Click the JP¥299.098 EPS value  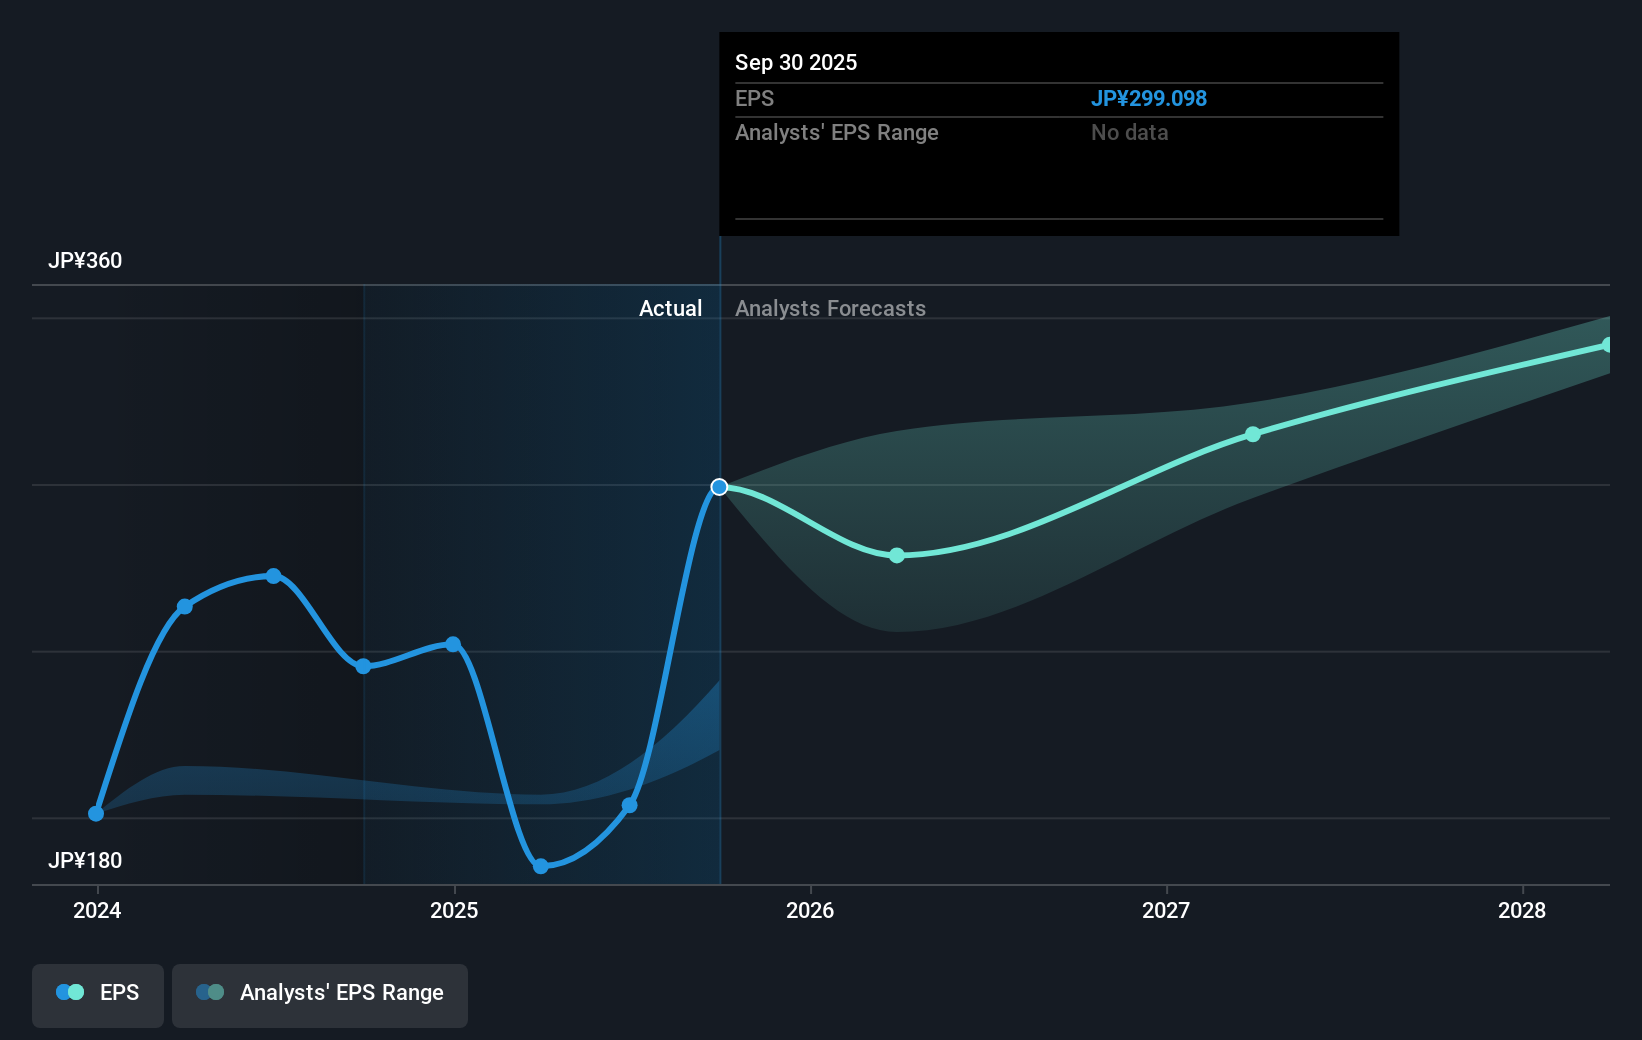[x=1149, y=98]
